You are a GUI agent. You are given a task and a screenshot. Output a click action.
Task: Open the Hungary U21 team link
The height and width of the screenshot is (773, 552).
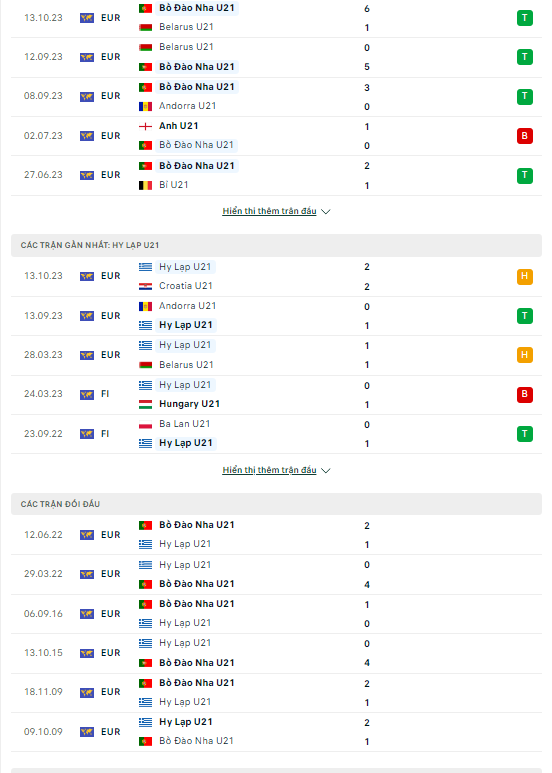[189, 404]
